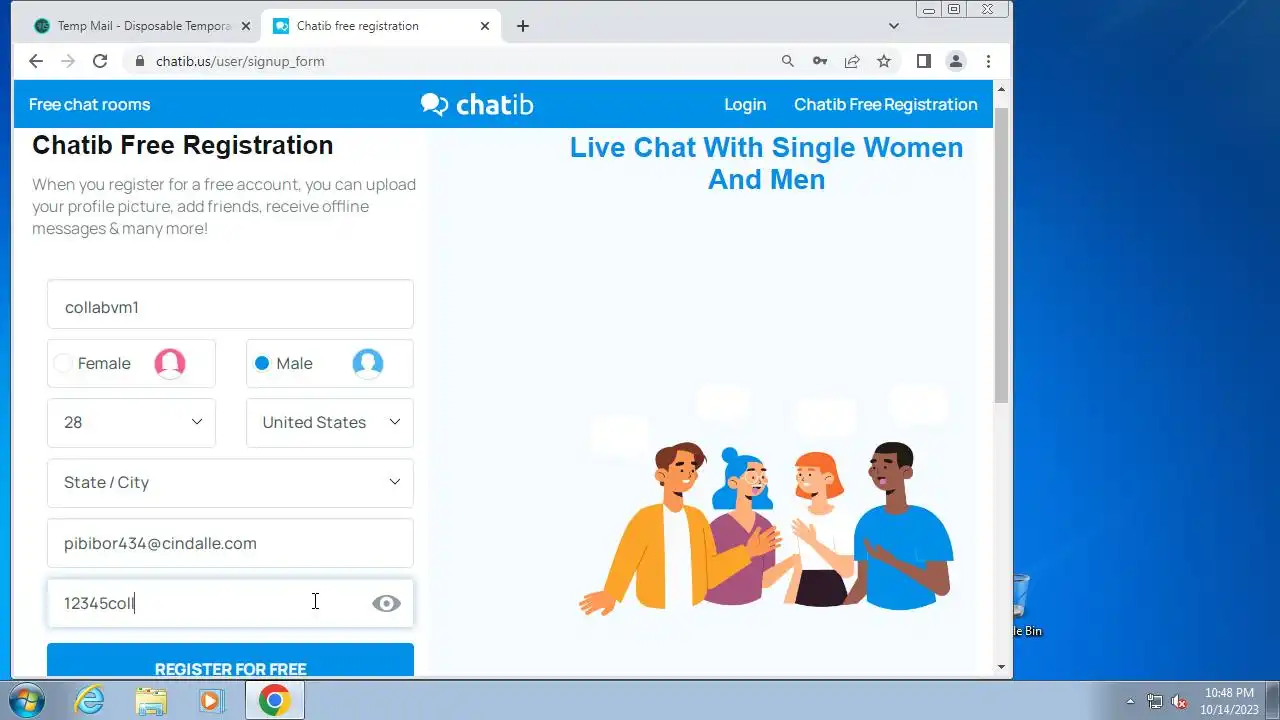Select the Female radio button
The width and height of the screenshot is (1280, 720).
pos(63,363)
